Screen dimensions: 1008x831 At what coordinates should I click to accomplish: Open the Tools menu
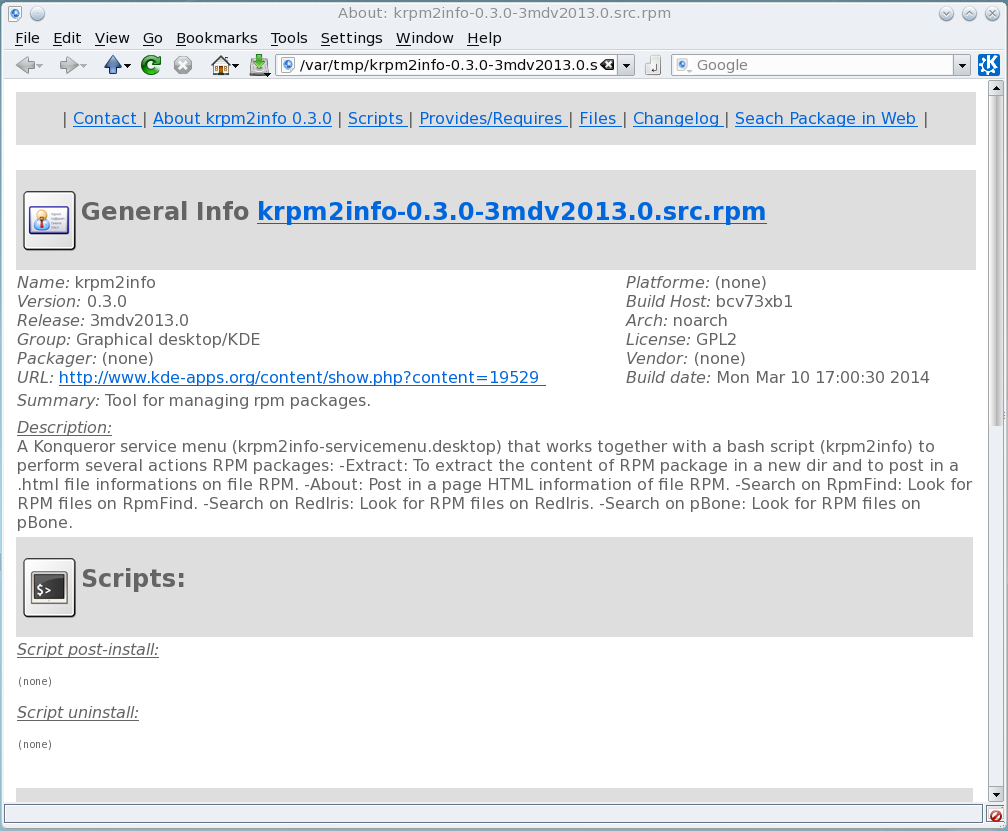pyautogui.click(x=289, y=38)
